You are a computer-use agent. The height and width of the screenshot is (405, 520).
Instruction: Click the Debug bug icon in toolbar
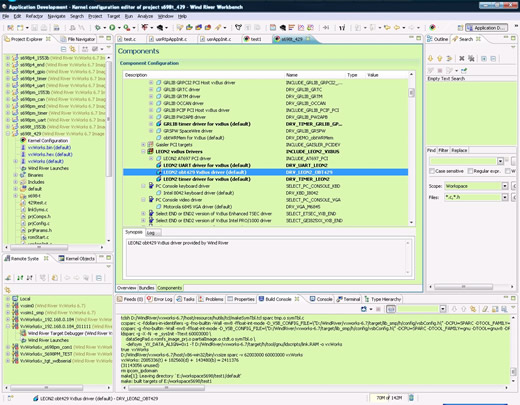(97, 28)
